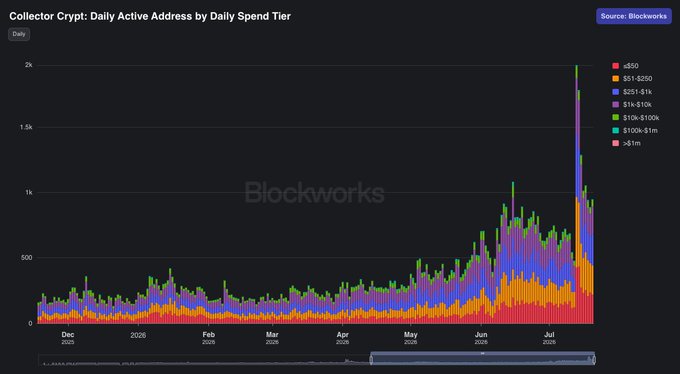Click the right range slider handle
Image resolution: width=680 pixels, height=374 pixels.
pyautogui.click(x=594, y=360)
